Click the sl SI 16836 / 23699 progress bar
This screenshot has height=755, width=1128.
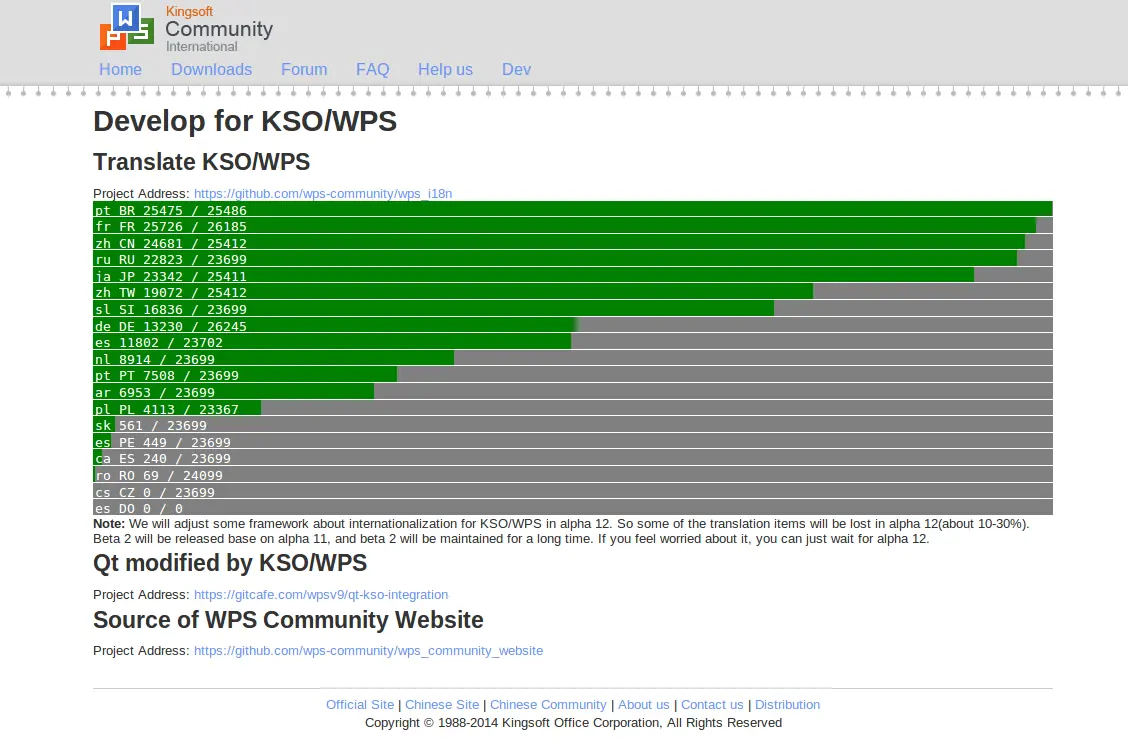tap(573, 308)
